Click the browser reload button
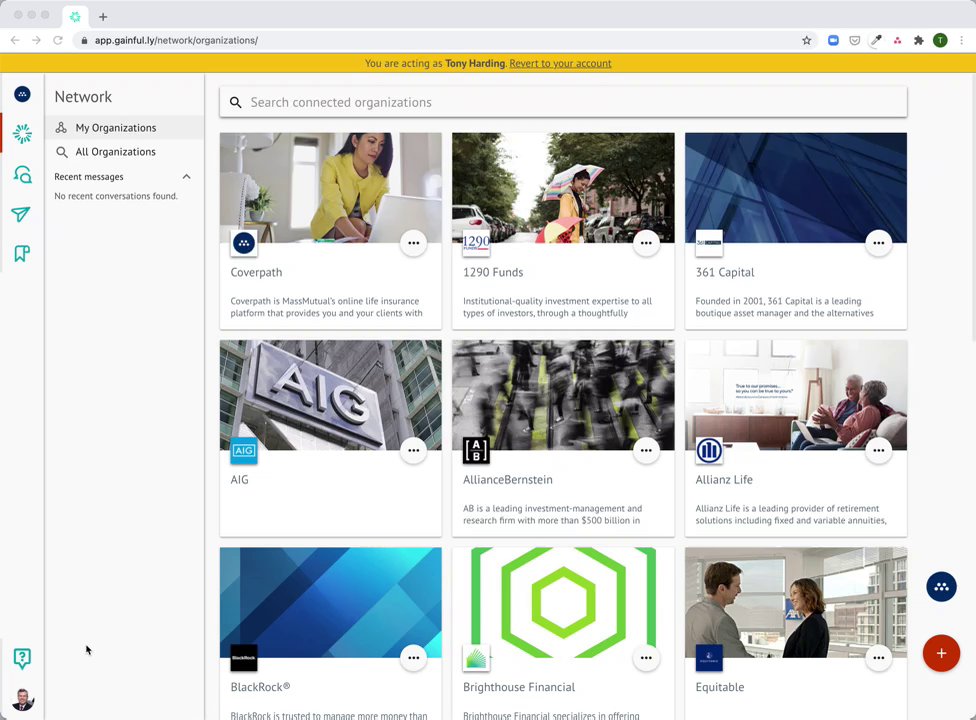Screen dimensions: 976x720 click(x=58, y=40)
